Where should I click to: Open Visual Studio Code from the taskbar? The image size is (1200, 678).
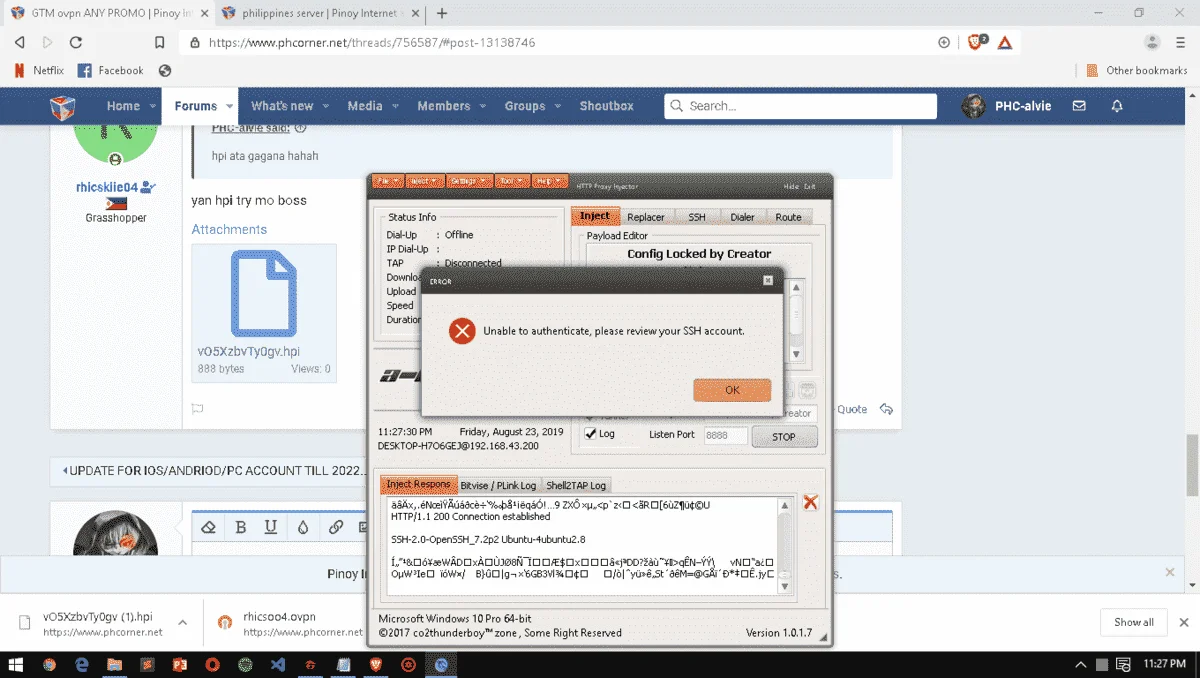pyautogui.click(x=276, y=664)
